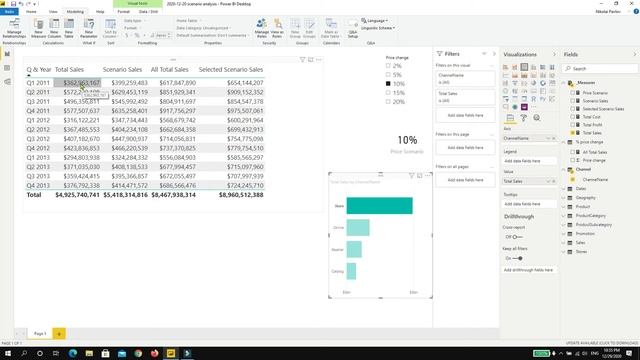
Task: Choose the pie chart visualization
Action: coord(533,83)
